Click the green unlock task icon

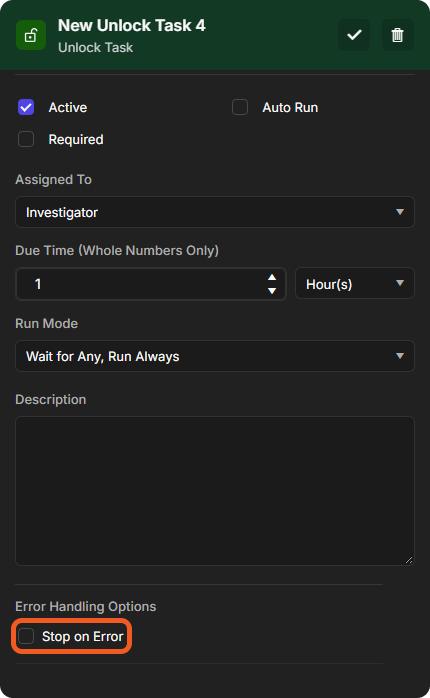pyautogui.click(x=31, y=35)
